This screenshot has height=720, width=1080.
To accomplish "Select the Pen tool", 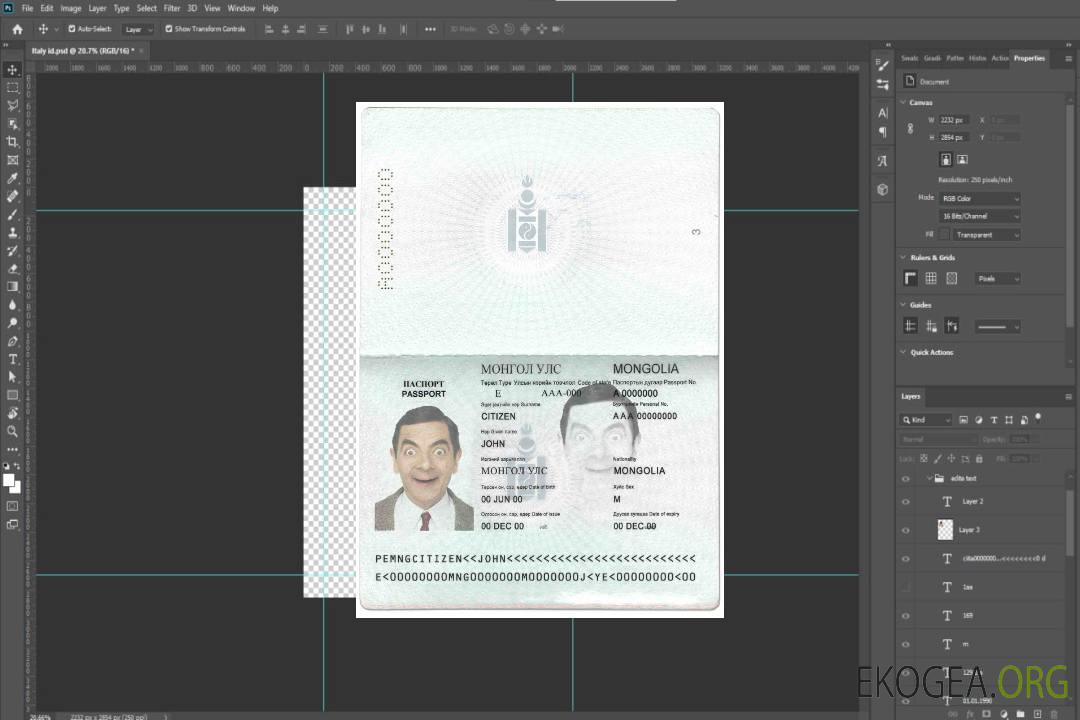I will (x=12, y=341).
